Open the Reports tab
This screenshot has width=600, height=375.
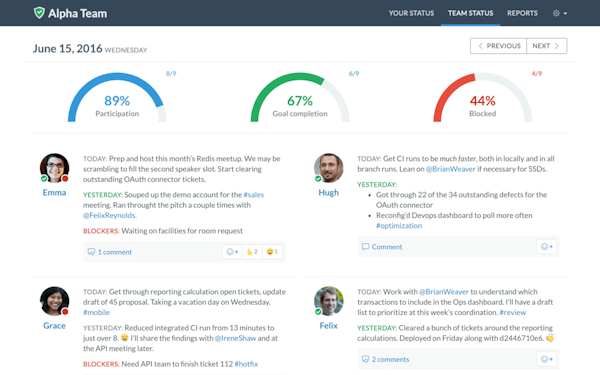pos(522,13)
